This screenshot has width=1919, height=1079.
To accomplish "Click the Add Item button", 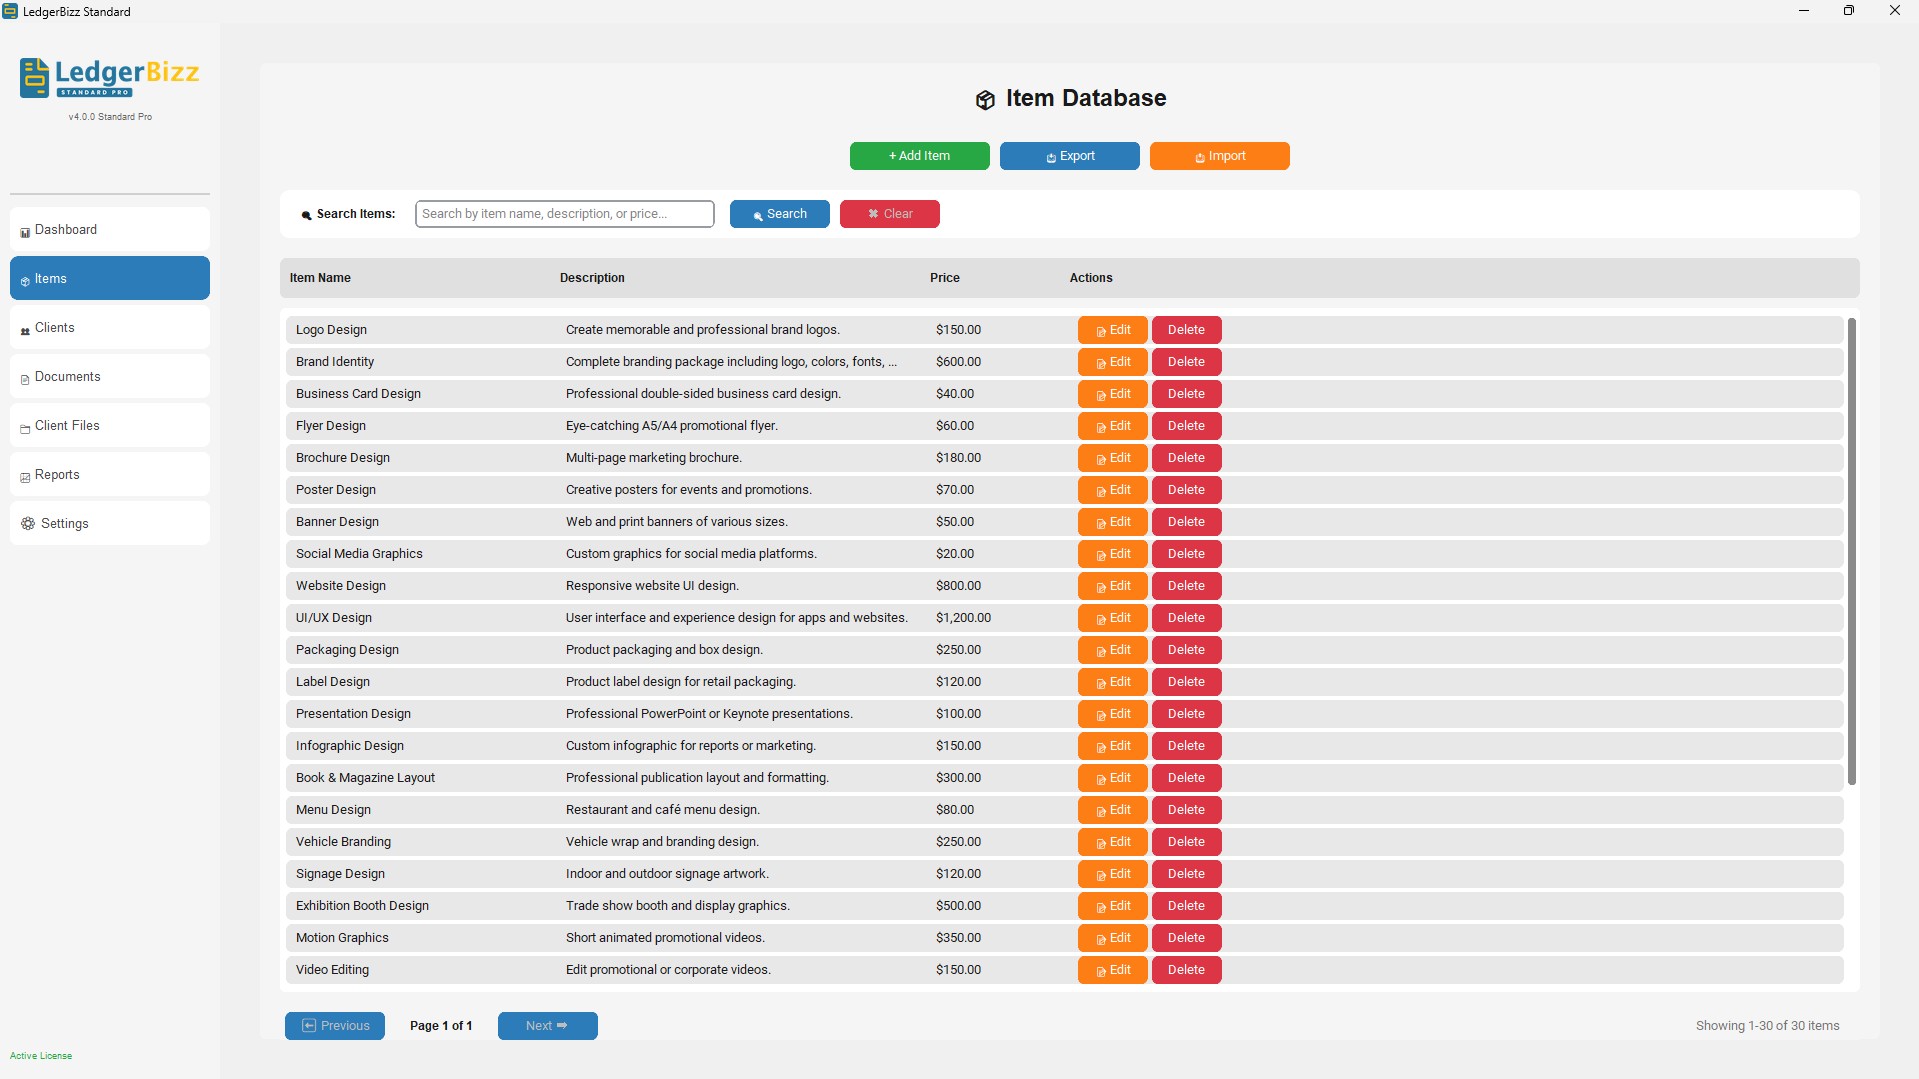I will pyautogui.click(x=919, y=156).
